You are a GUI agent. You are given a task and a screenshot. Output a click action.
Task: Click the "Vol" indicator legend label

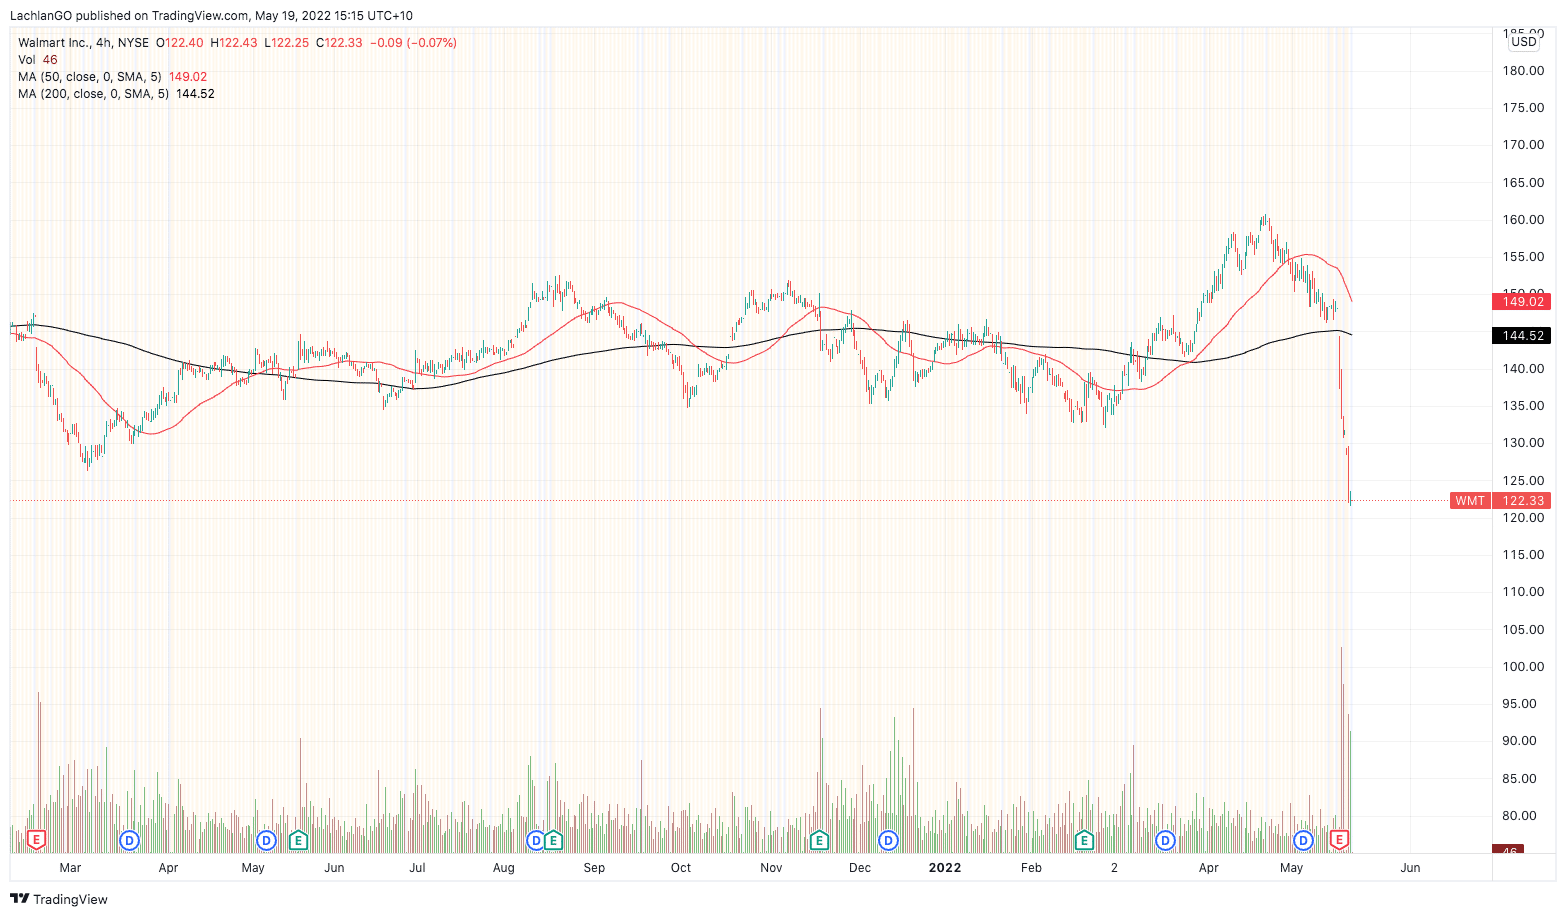(26, 60)
